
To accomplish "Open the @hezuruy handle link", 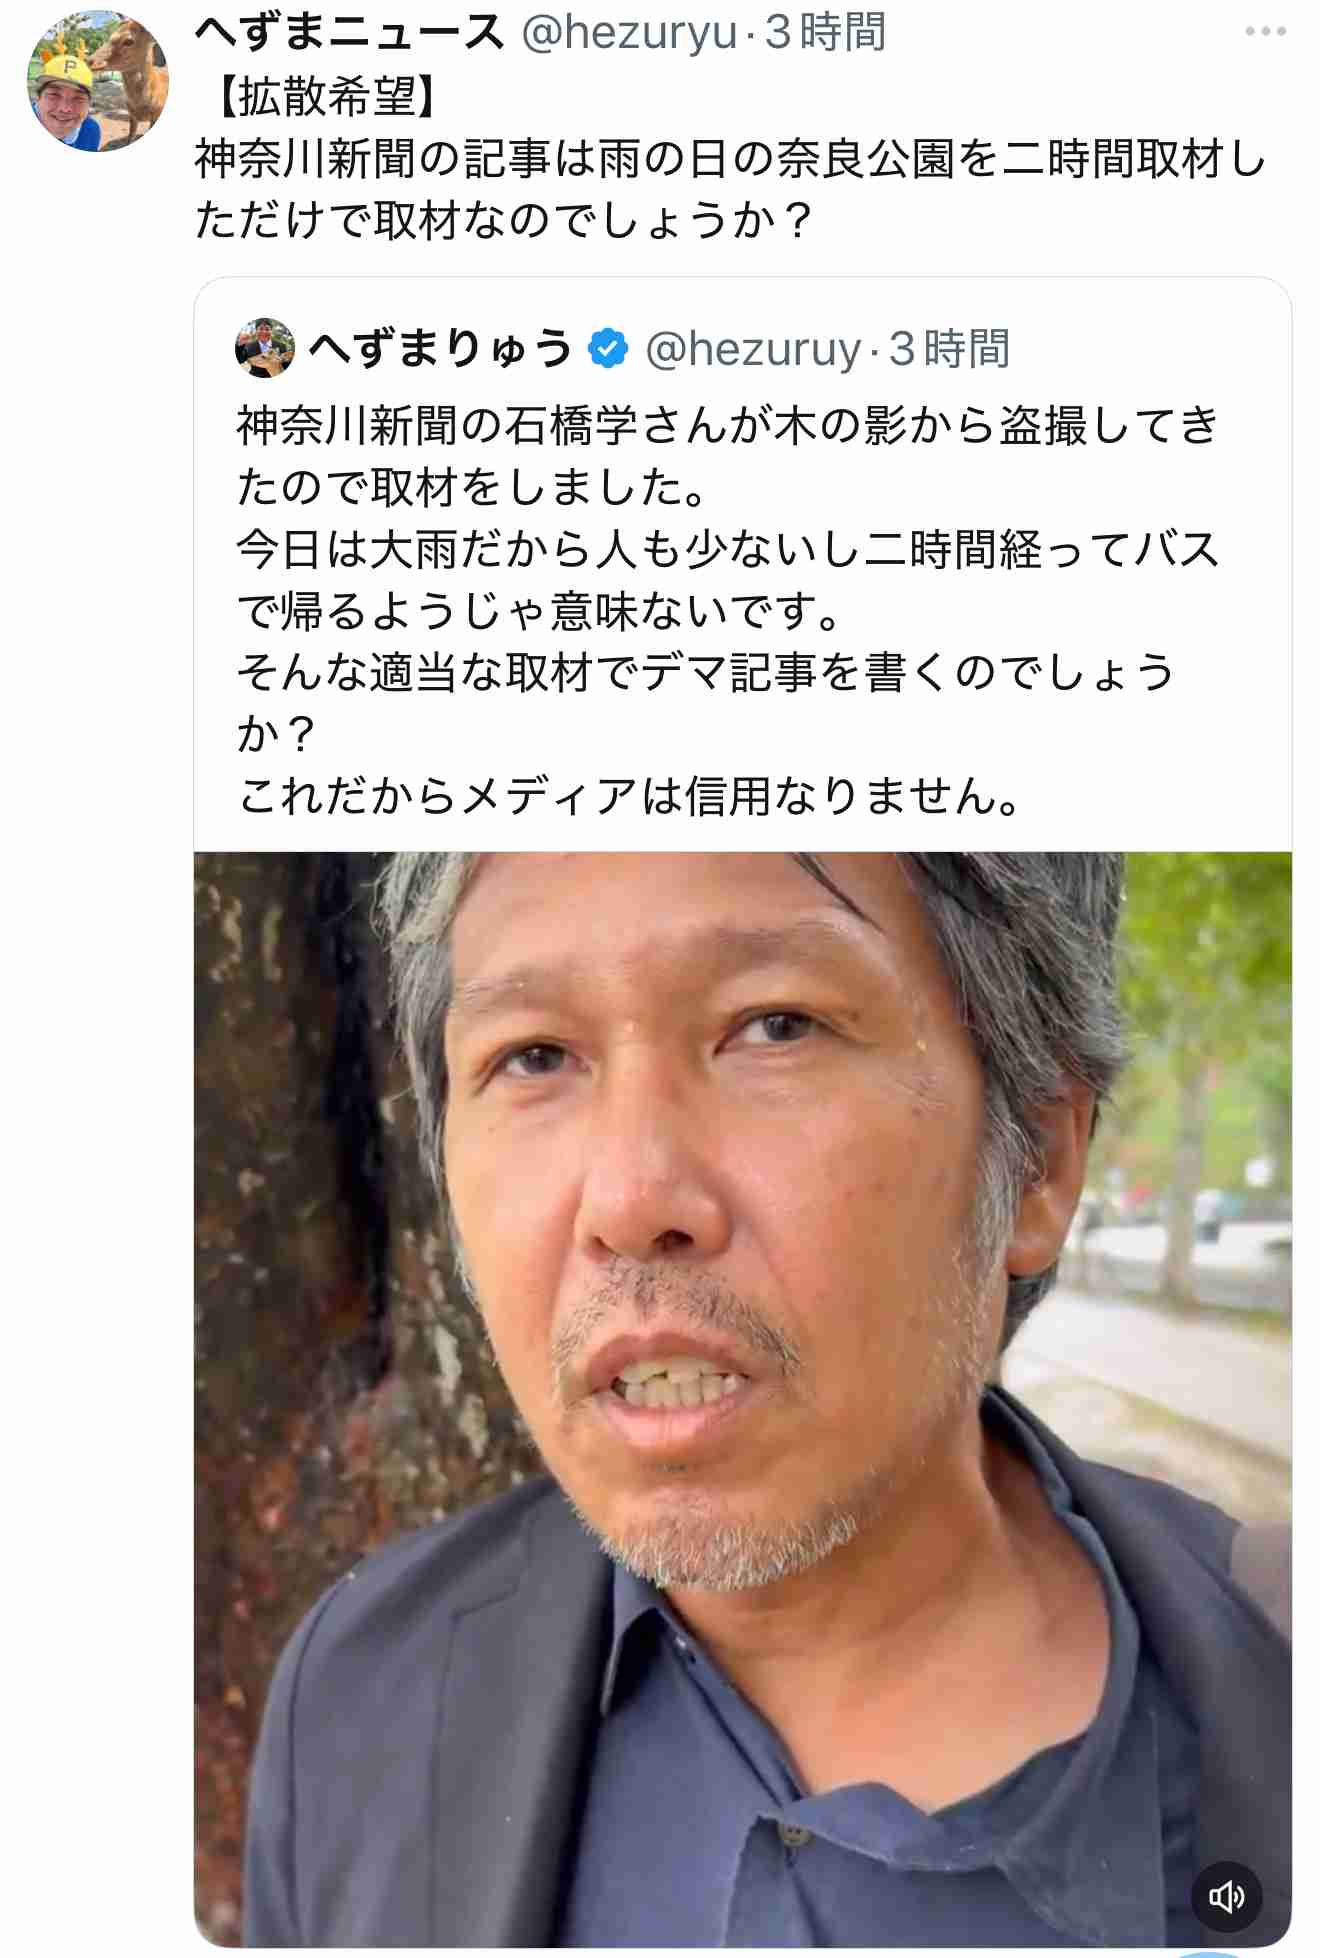I will pyautogui.click(x=753, y=349).
